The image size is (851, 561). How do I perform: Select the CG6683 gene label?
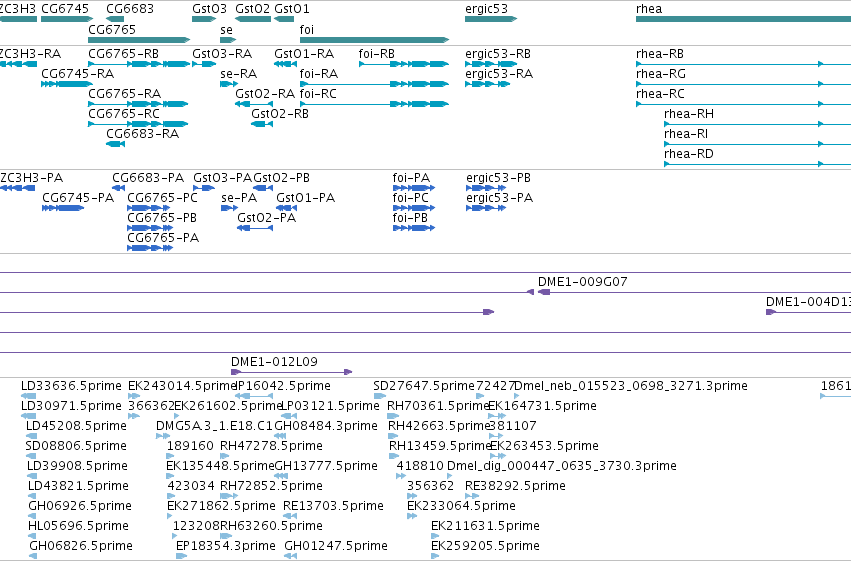(130, 9)
